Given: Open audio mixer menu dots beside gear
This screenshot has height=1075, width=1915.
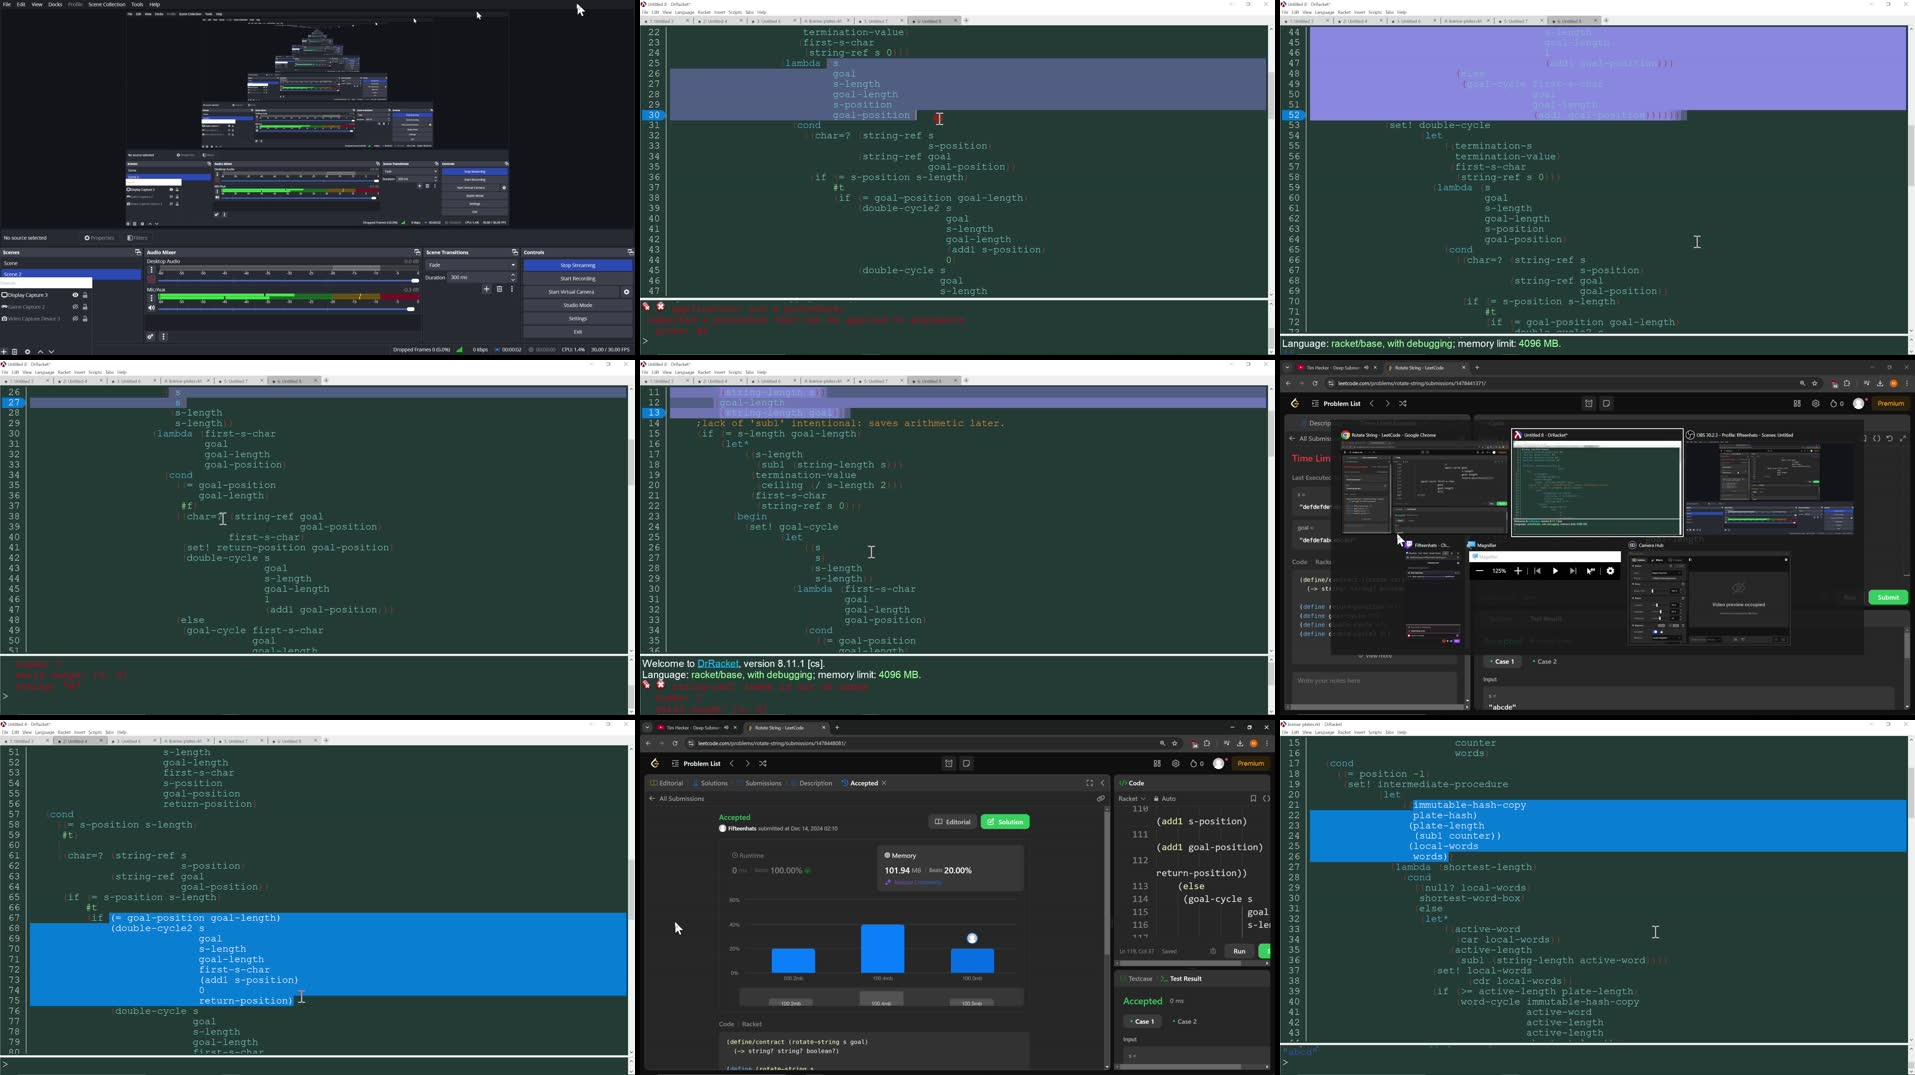Looking at the screenshot, I should coord(163,337).
